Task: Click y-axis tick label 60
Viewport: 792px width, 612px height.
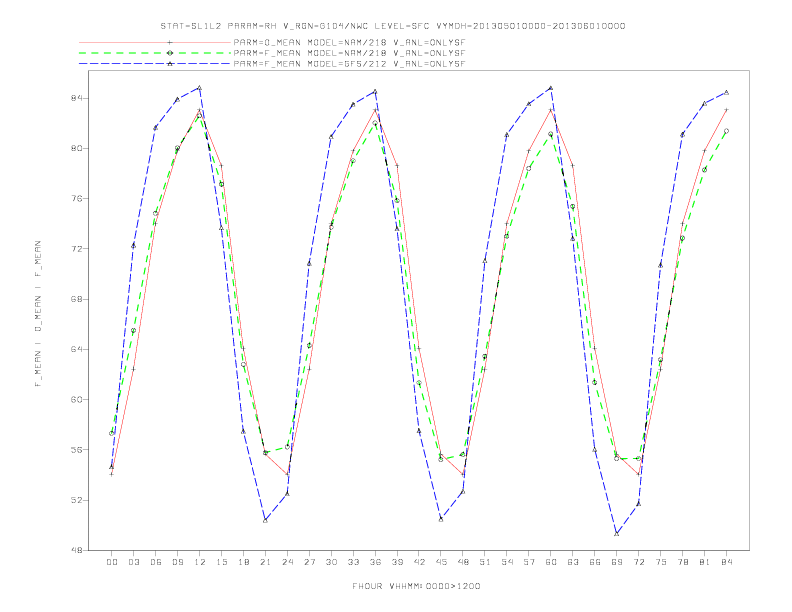Action: pos(76,399)
